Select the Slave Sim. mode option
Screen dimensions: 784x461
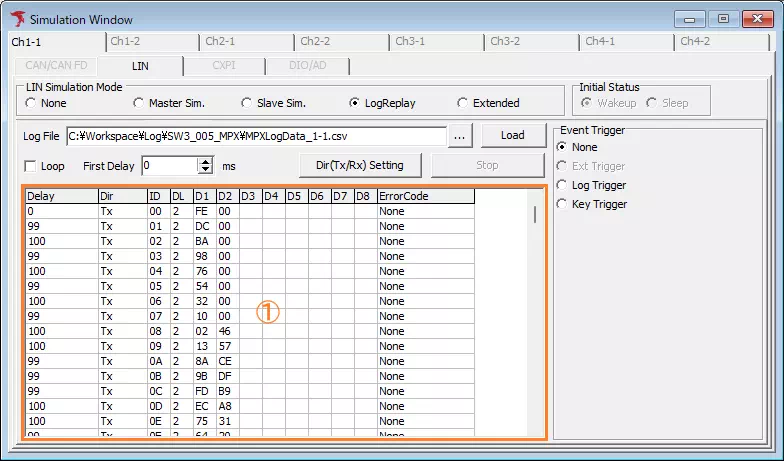click(x=247, y=103)
